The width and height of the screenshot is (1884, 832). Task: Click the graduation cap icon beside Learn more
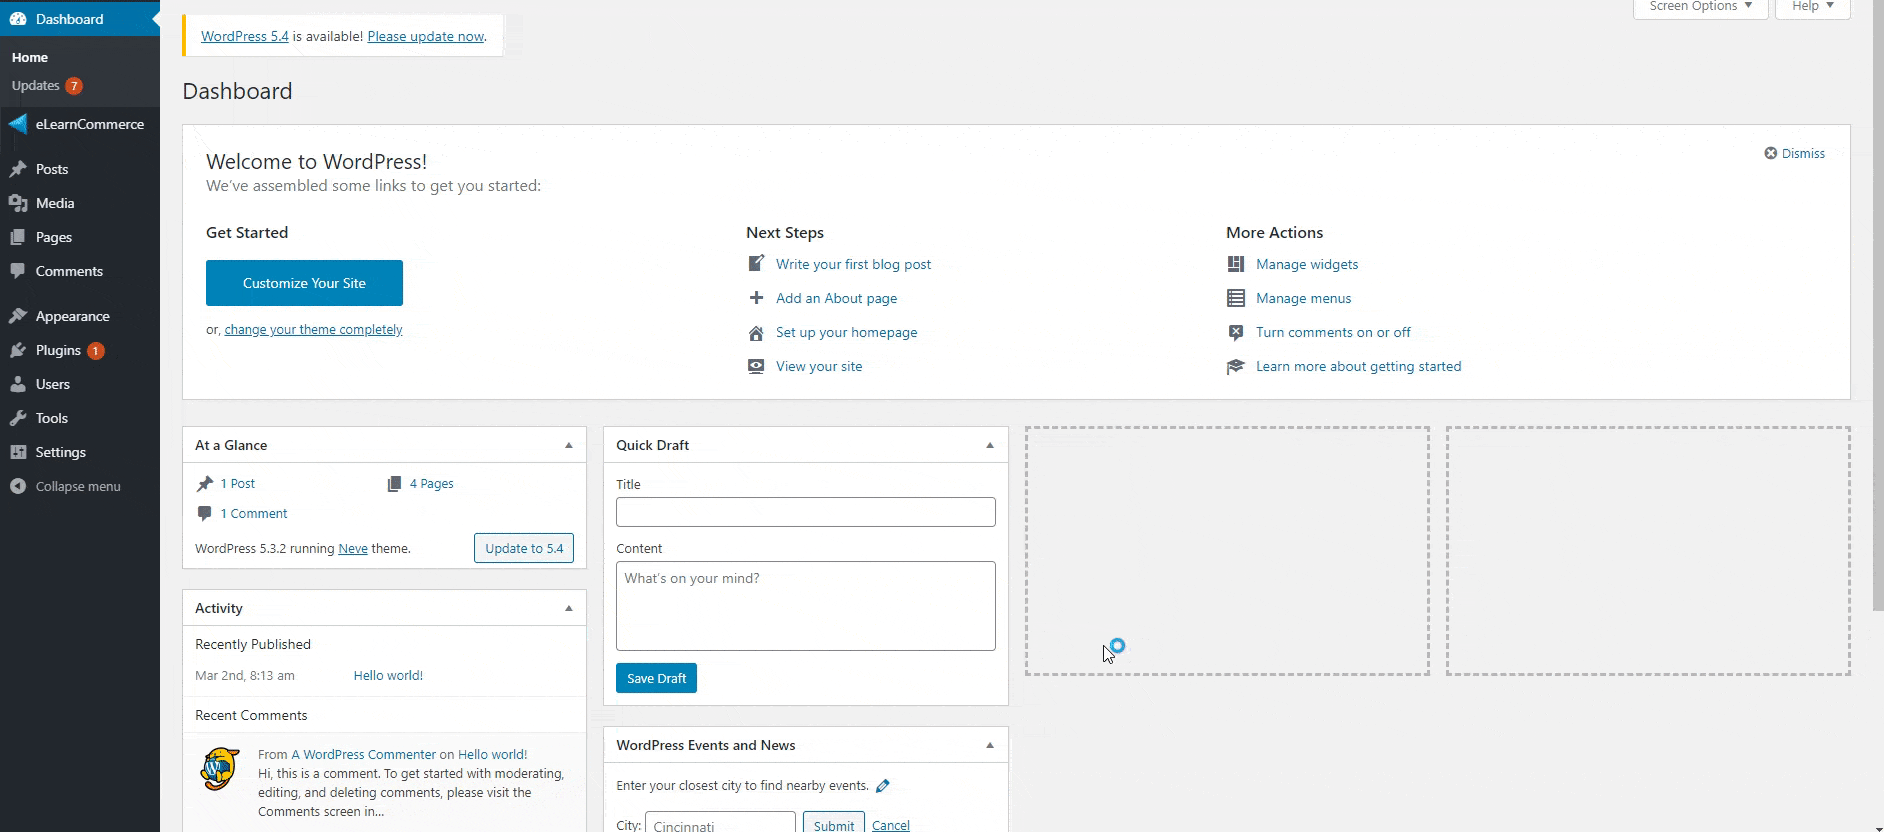(1236, 366)
